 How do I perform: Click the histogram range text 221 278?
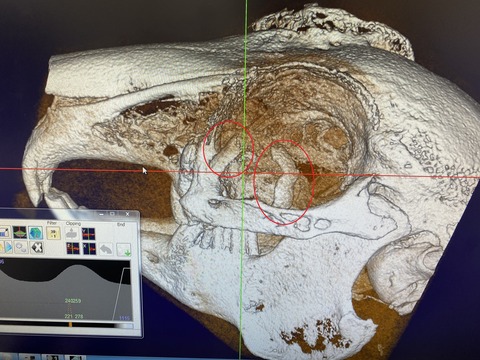tap(74, 316)
